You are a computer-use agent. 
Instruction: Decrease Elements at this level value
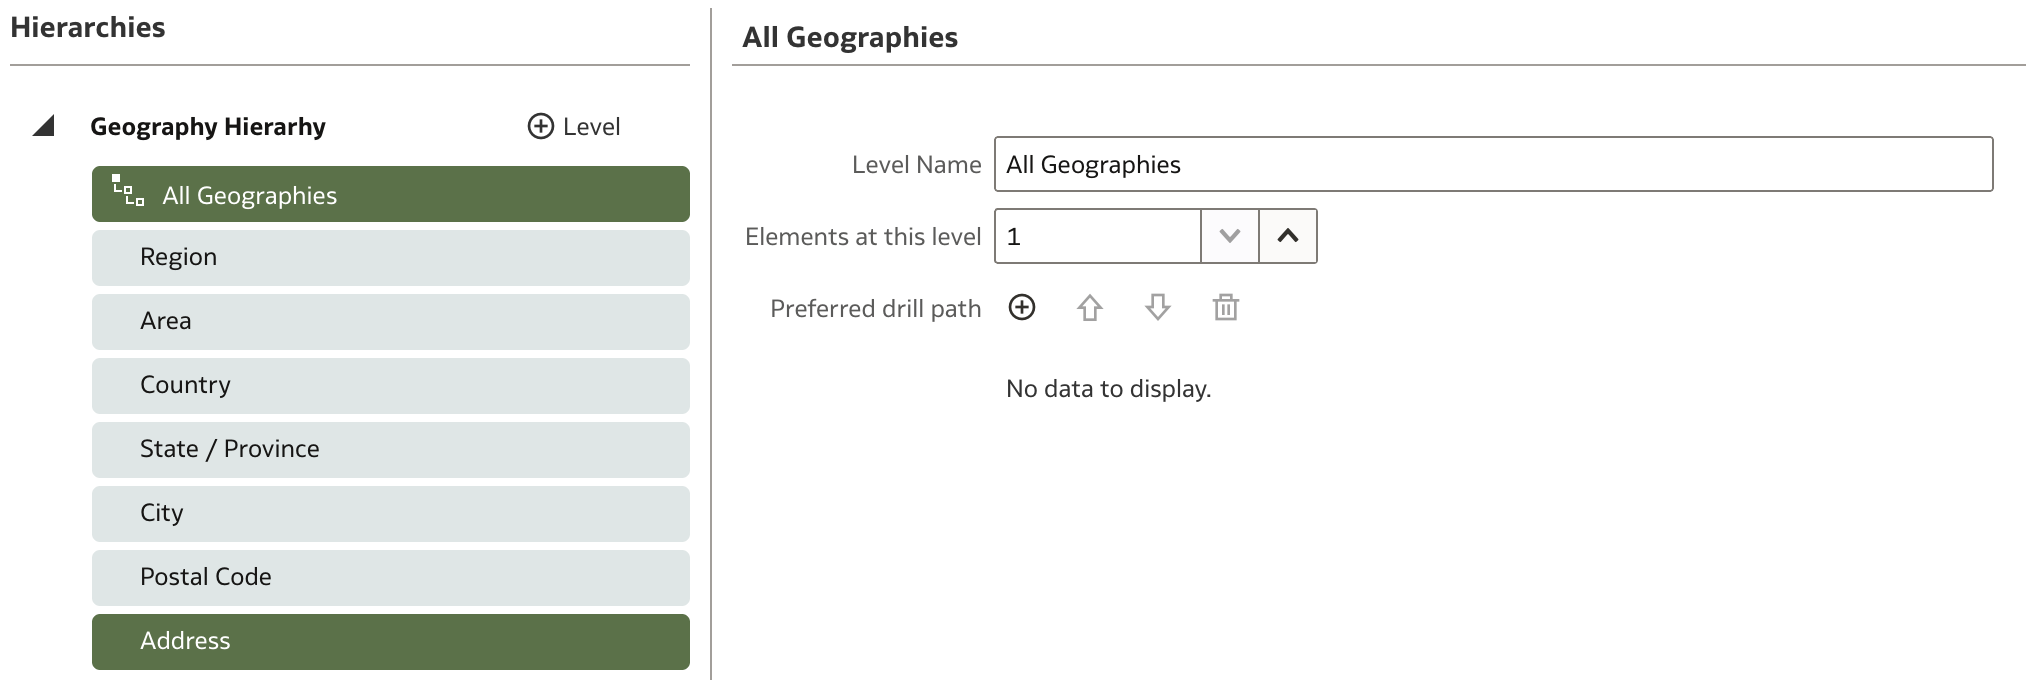[1230, 236]
